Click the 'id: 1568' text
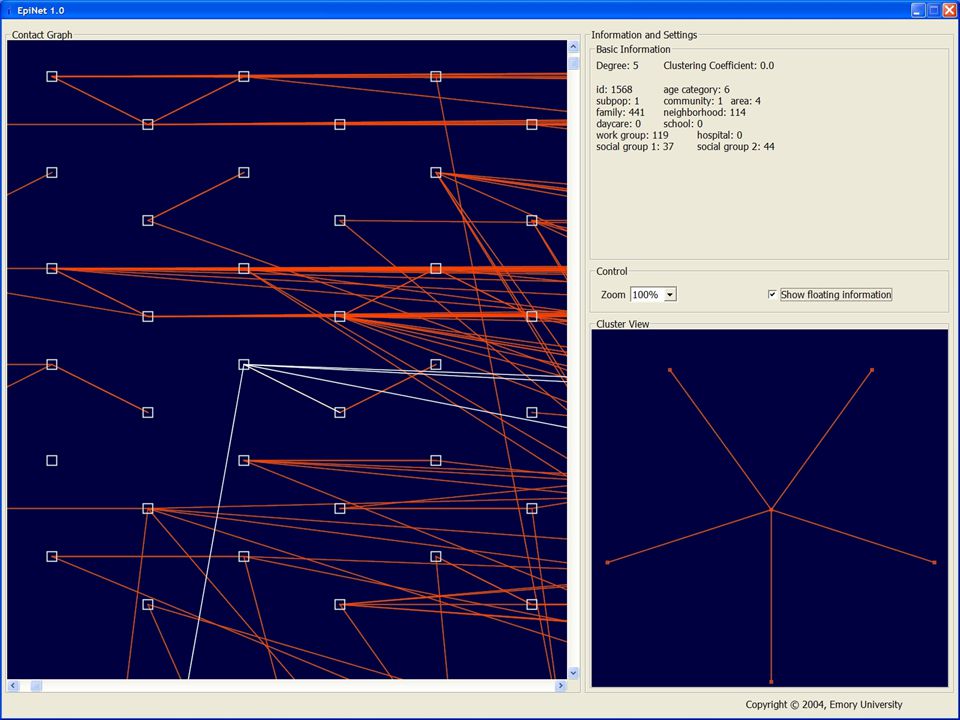 [614, 89]
